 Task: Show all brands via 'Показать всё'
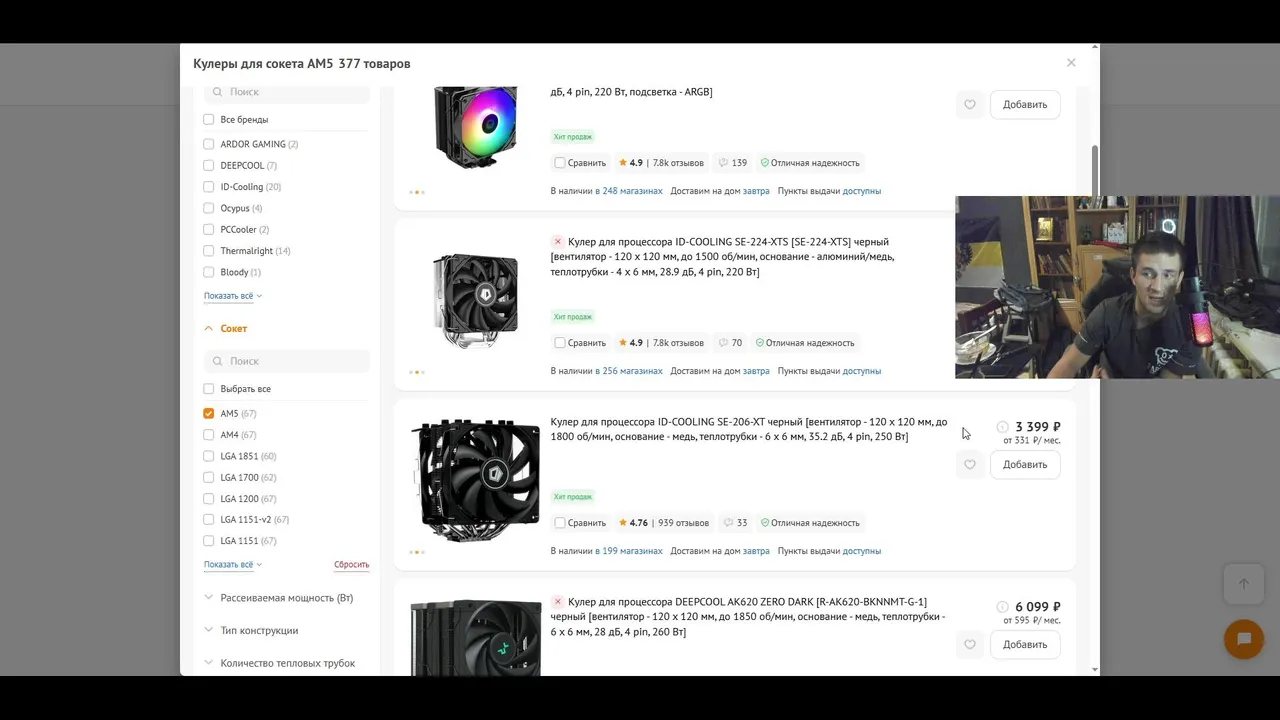(233, 296)
